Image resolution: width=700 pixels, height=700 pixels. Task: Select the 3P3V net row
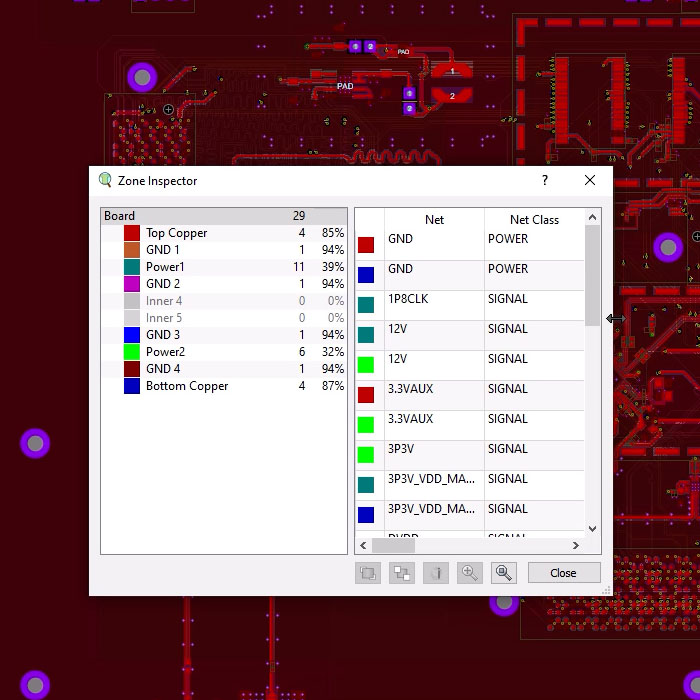click(470, 455)
